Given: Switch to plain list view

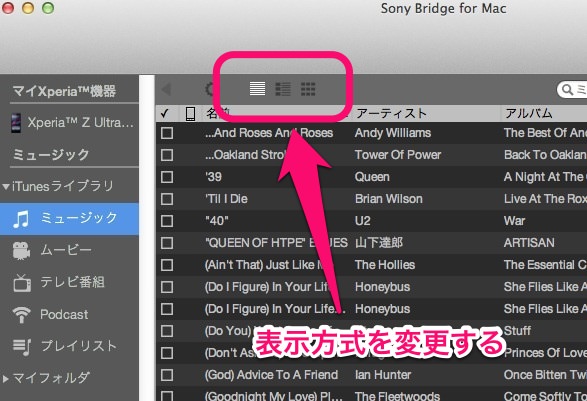Looking at the screenshot, I should pyautogui.click(x=257, y=89).
